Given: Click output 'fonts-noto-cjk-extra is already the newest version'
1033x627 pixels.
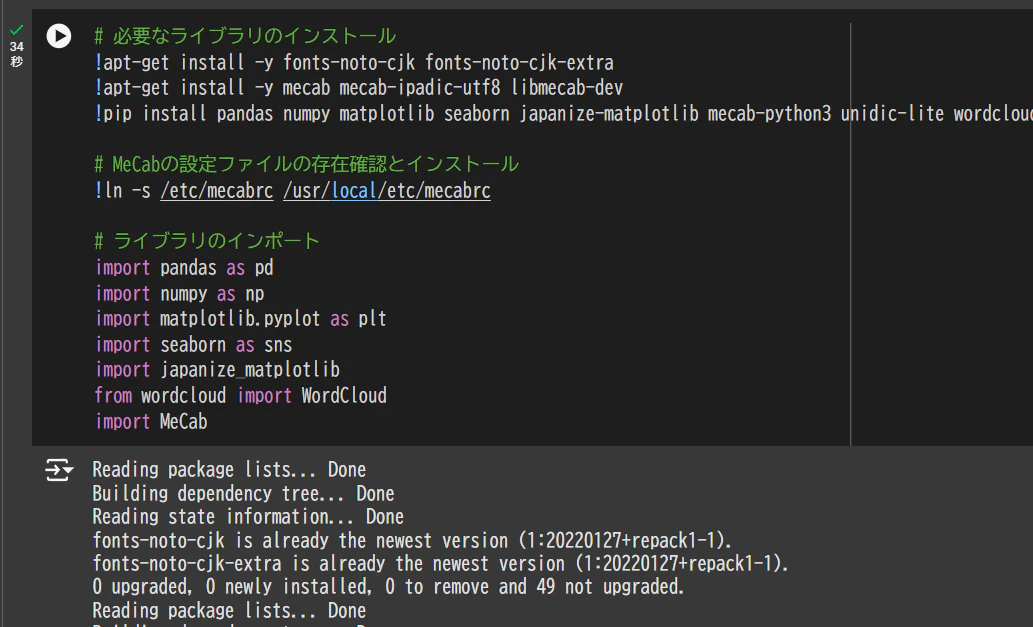Looking at the screenshot, I should pyautogui.click(x=440, y=564).
